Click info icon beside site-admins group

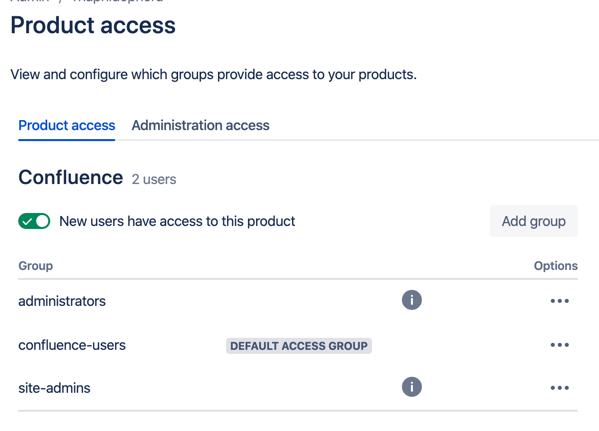411,387
